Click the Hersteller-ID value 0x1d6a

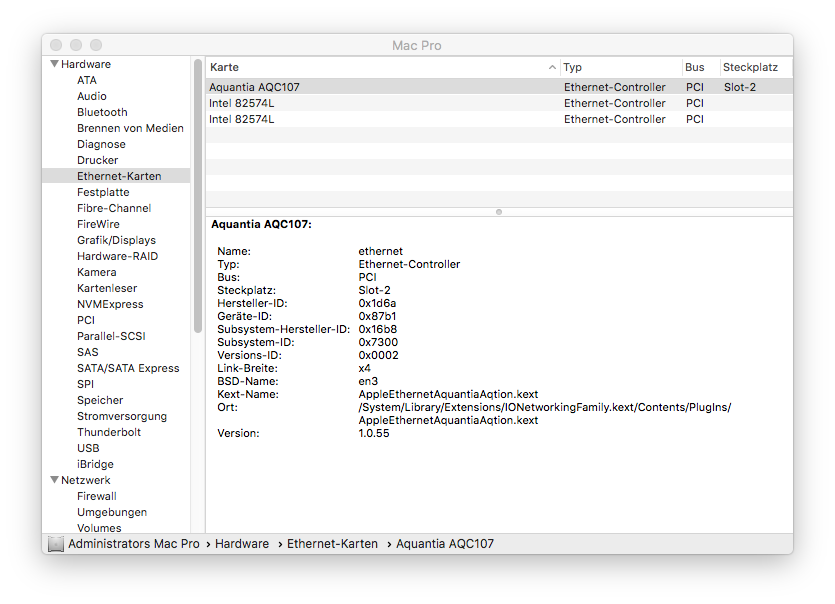coord(377,303)
